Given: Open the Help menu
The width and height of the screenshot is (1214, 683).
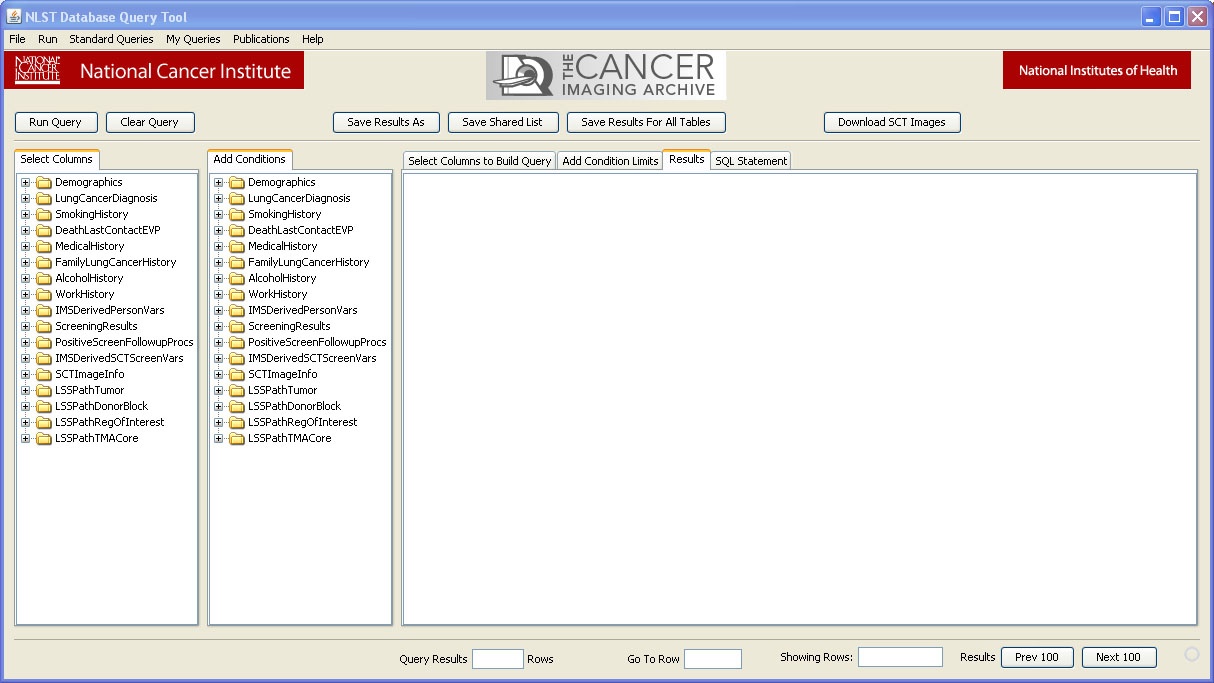Looking at the screenshot, I should click(313, 39).
